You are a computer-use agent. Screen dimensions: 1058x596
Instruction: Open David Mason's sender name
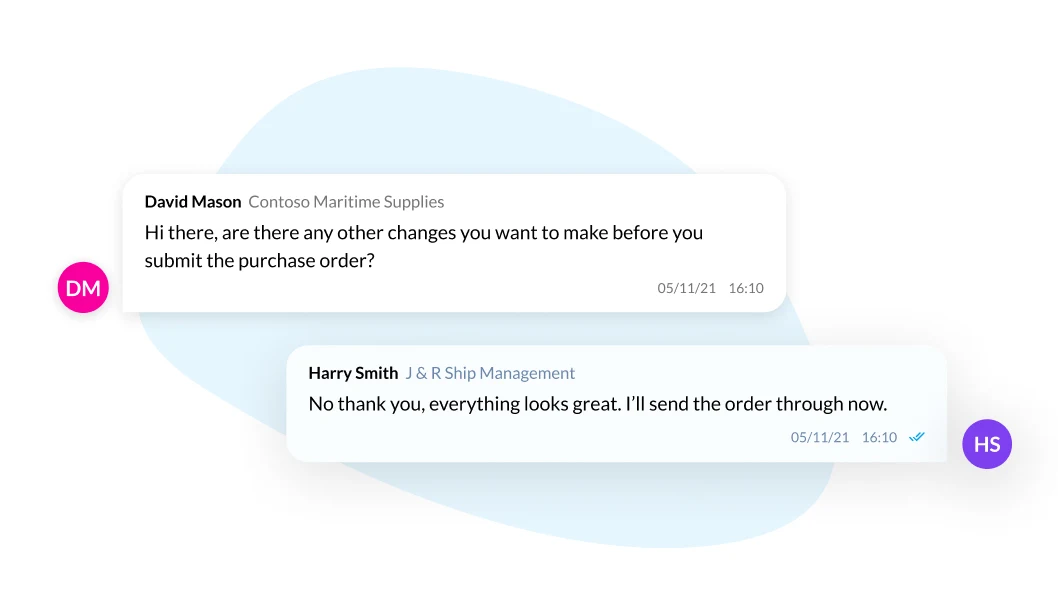(x=192, y=202)
